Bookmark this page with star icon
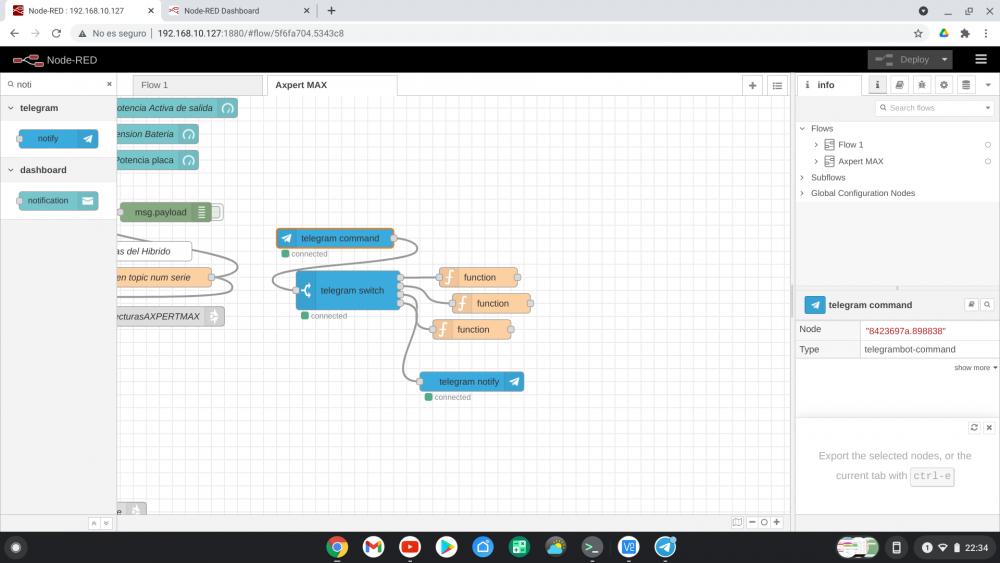This screenshot has height=563, width=1000. pos(918,33)
